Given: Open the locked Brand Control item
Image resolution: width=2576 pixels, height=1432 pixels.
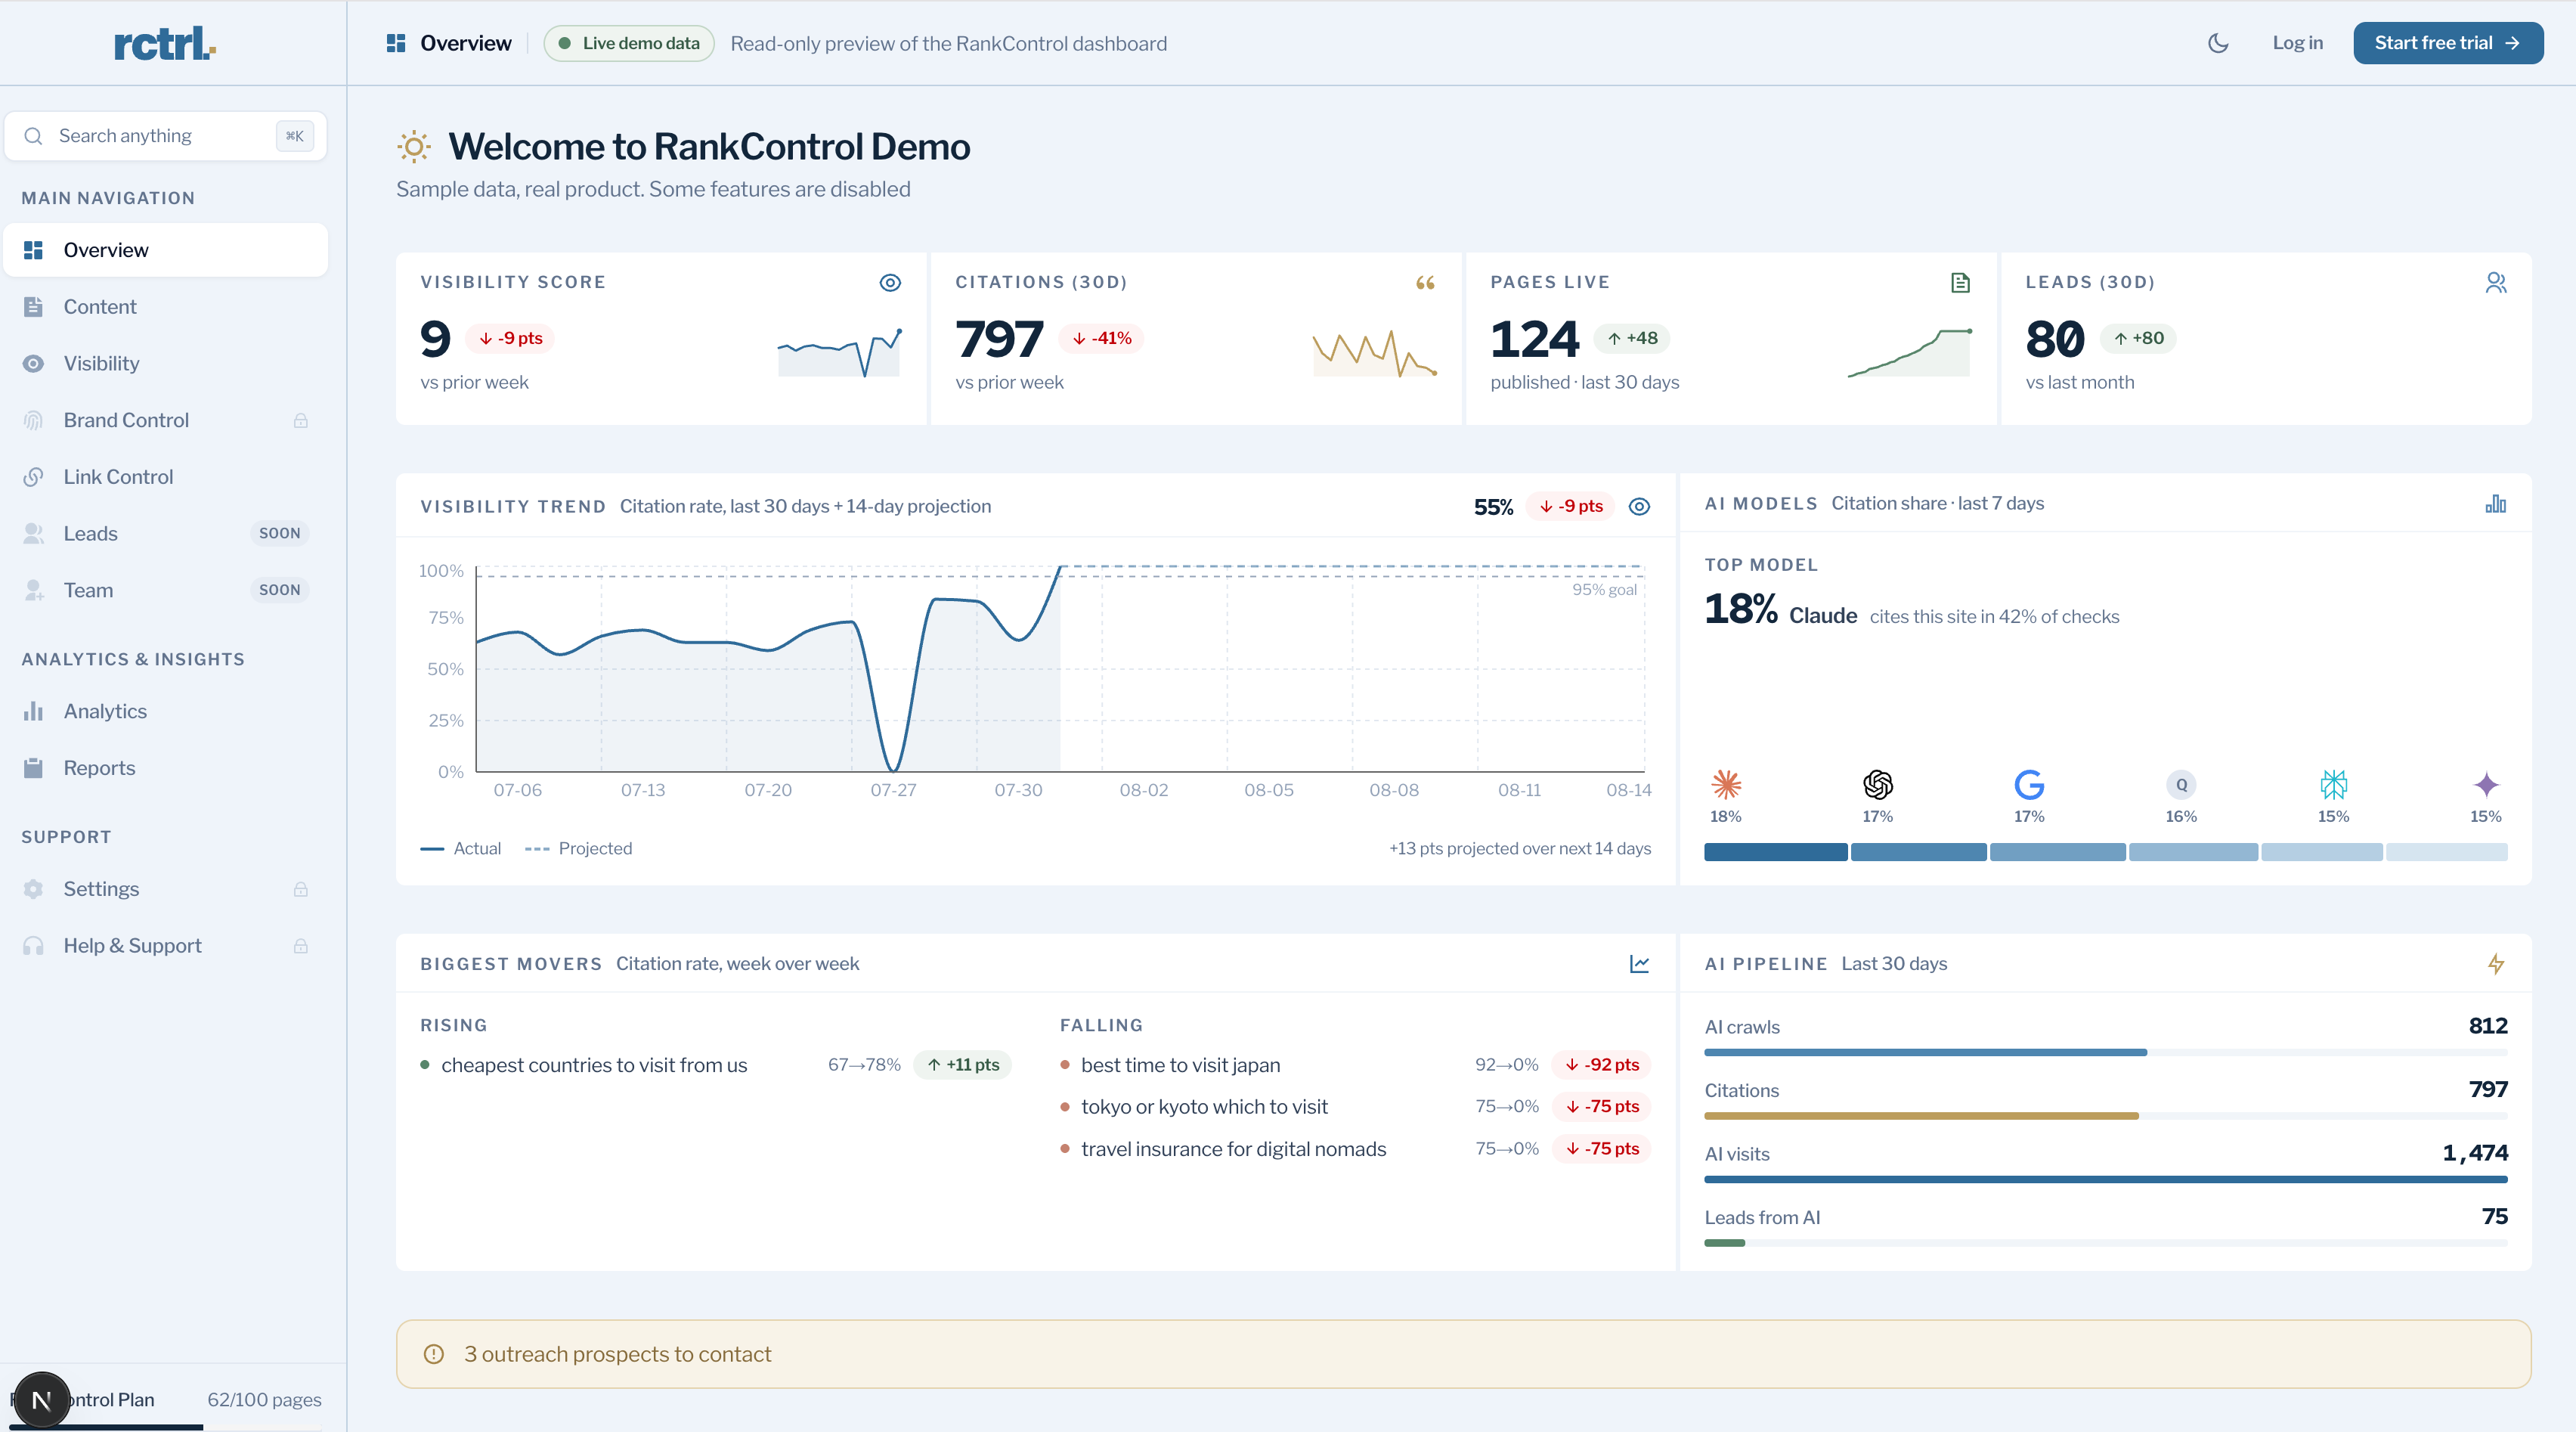Looking at the screenshot, I should pyautogui.click(x=166, y=420).
